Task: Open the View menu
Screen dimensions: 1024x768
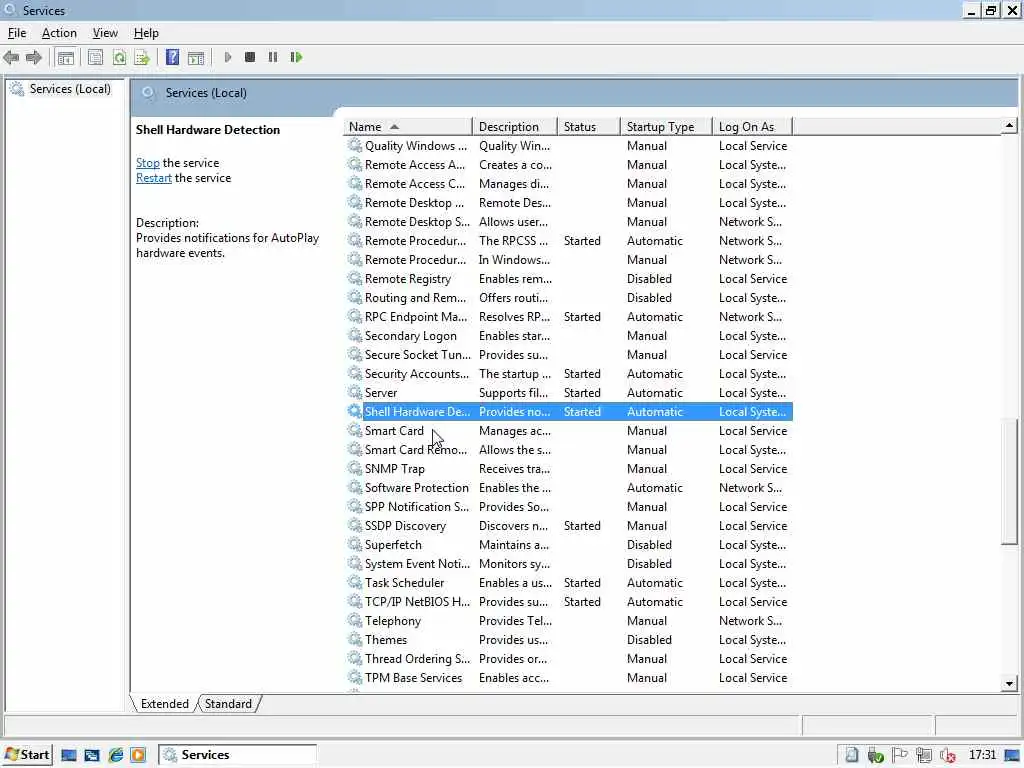Action: [x=105, y=33]
